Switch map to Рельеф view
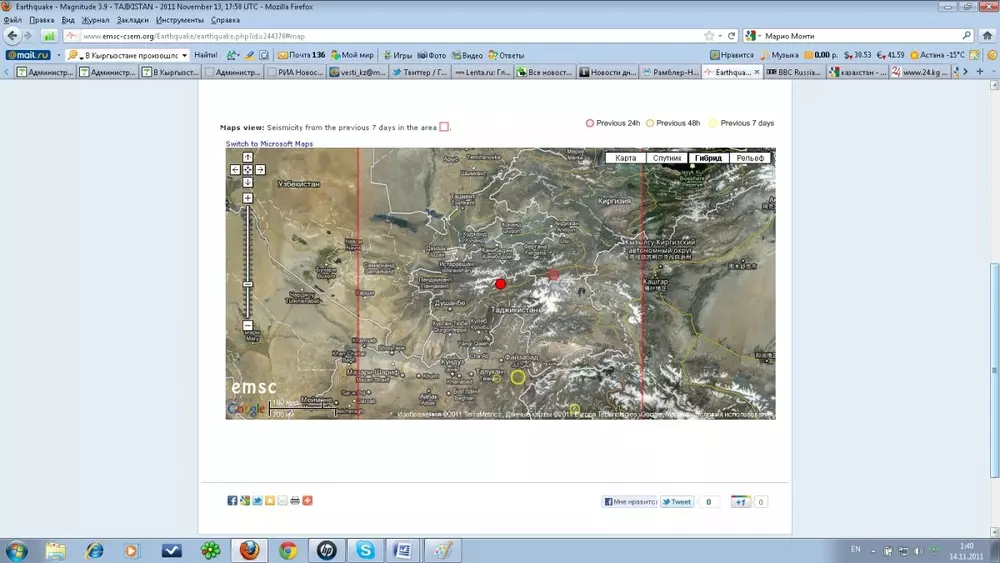The width and height of the screenshot is (1000, 563). 750,158
